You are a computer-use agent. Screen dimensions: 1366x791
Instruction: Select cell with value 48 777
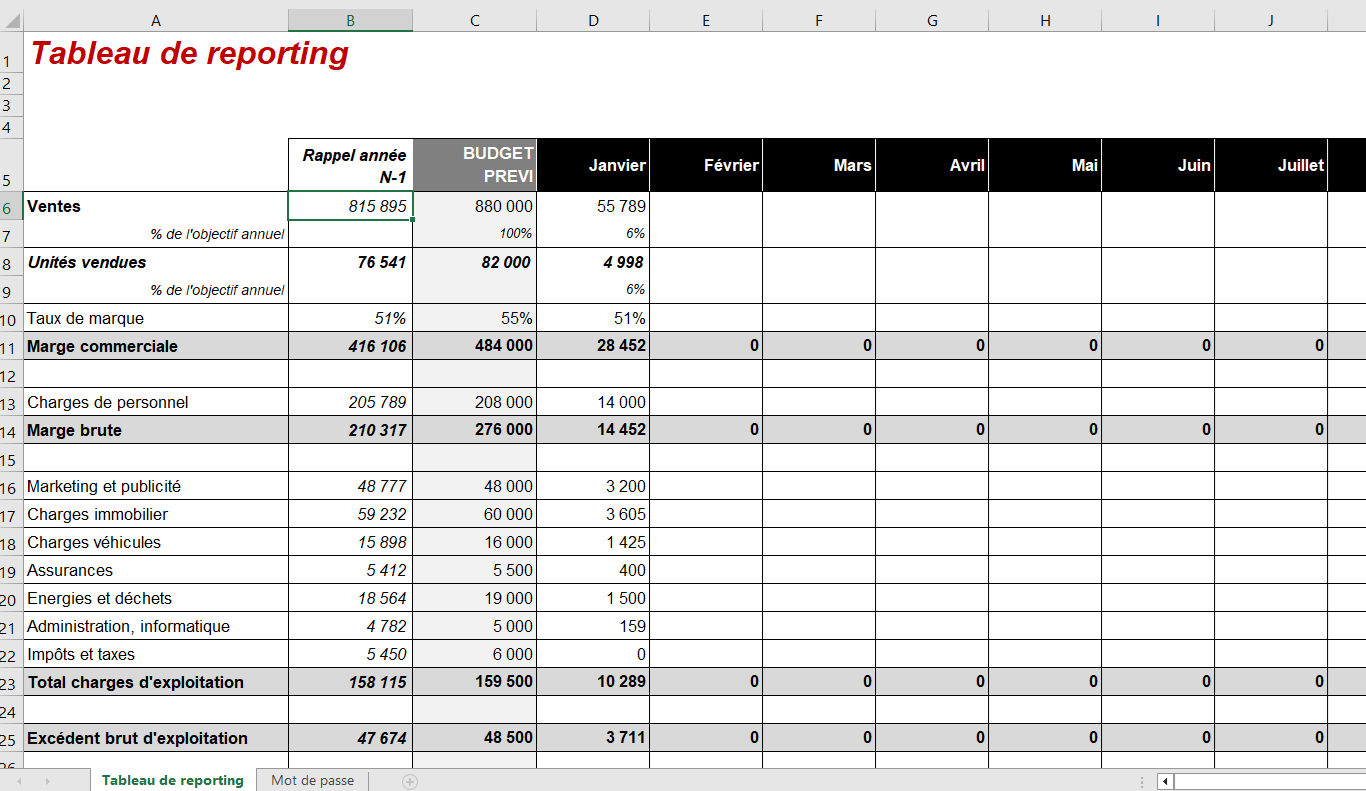(351, 486)
